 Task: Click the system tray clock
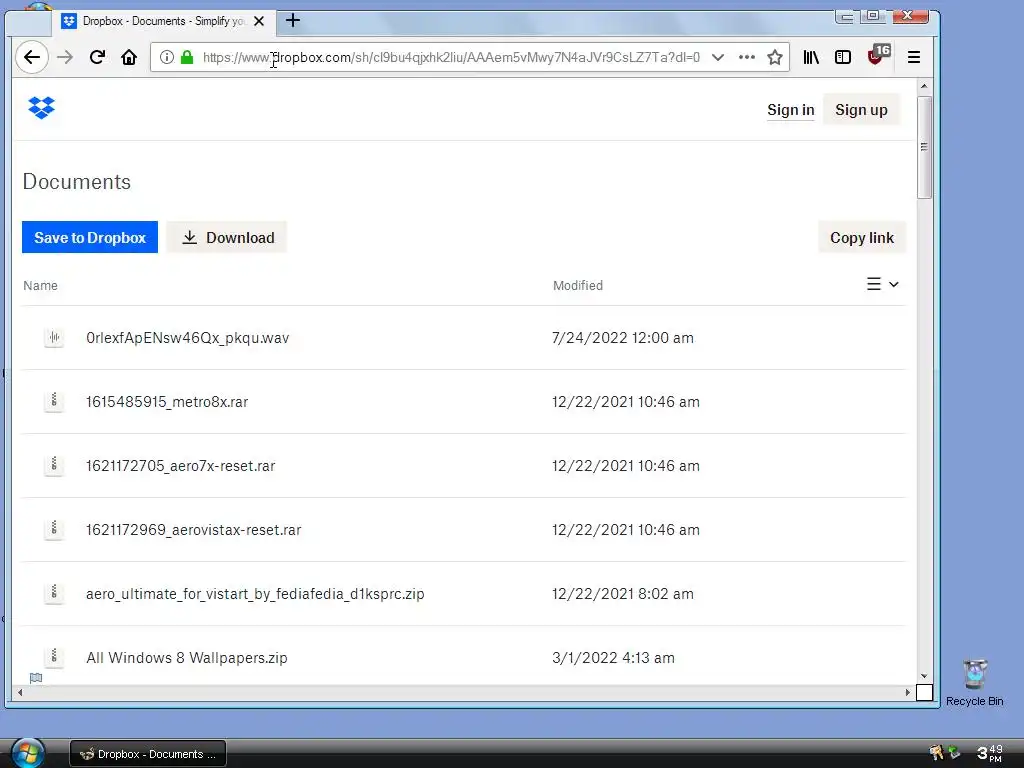pos(989,753)
